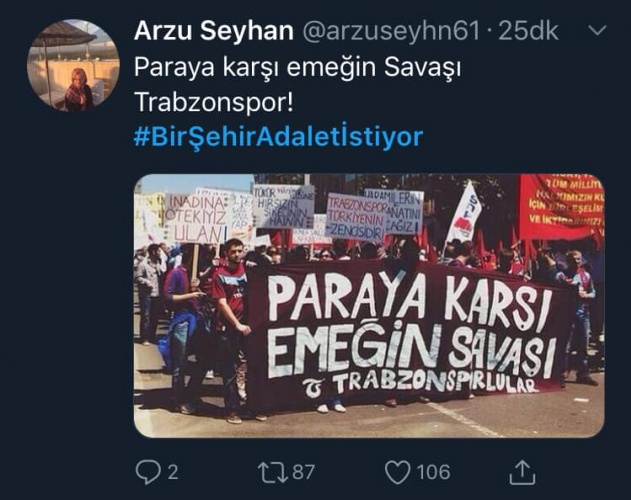Click the reply speech bubble icon

(x=148, y=471)
